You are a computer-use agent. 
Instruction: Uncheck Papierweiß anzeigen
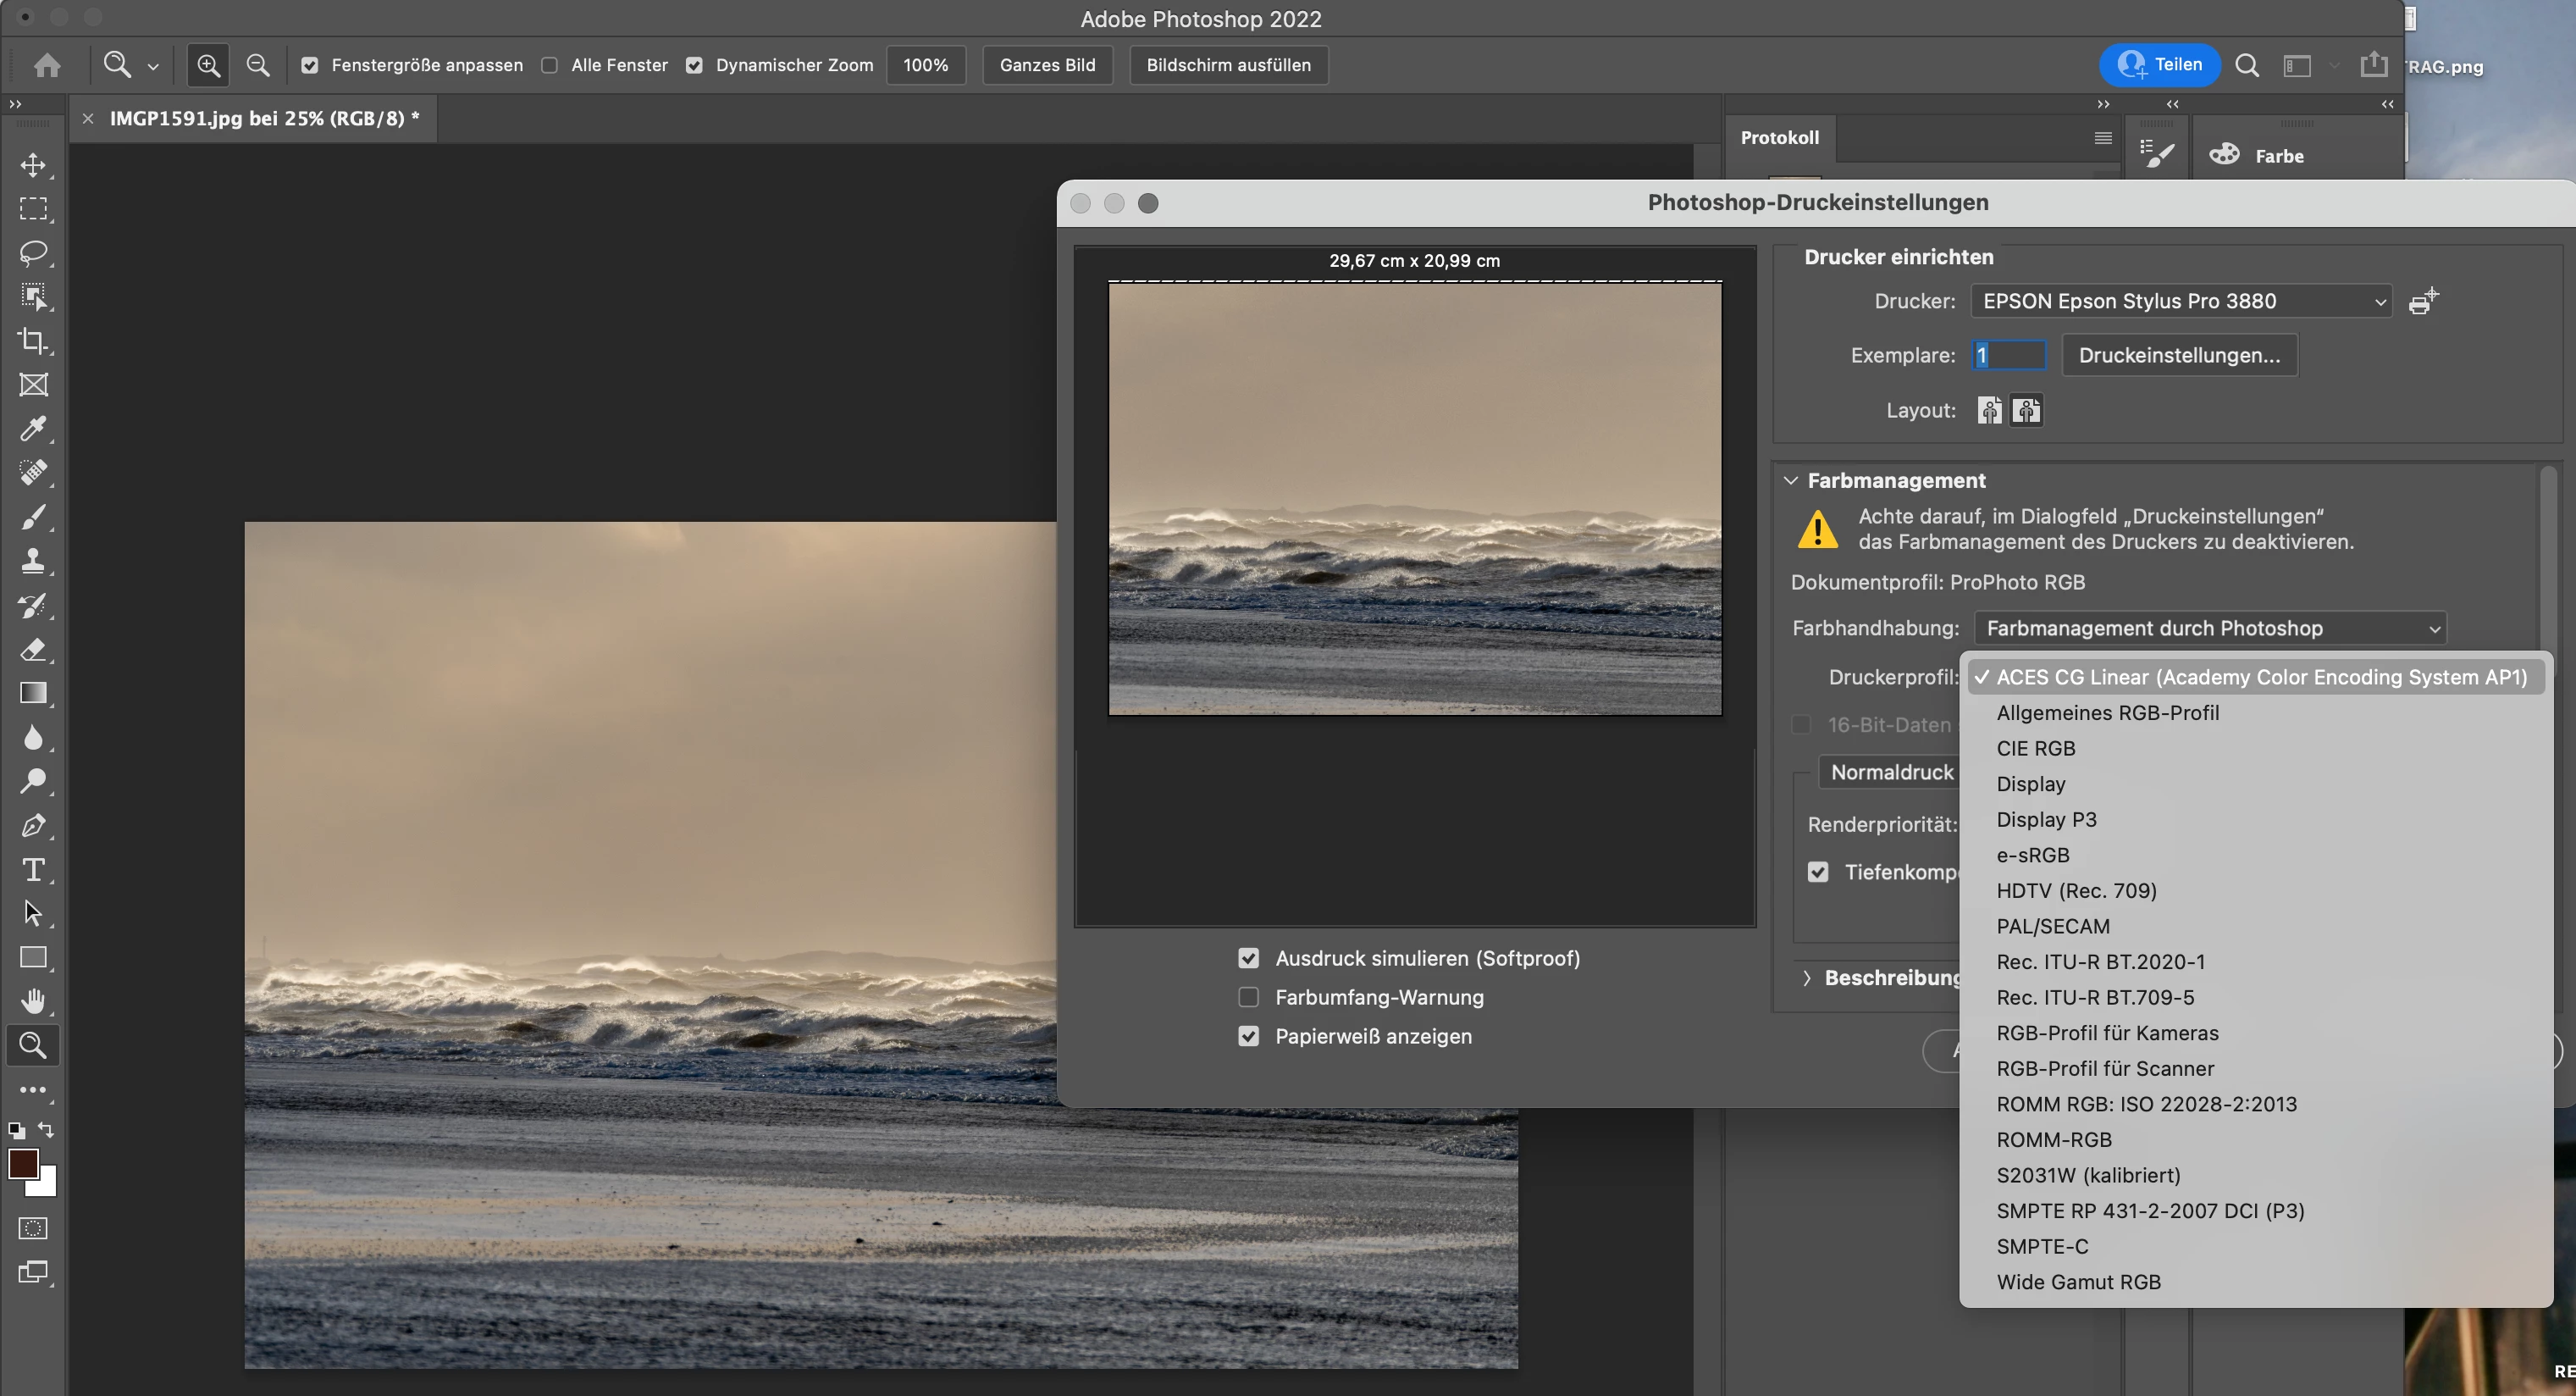pos(1248,1036)
